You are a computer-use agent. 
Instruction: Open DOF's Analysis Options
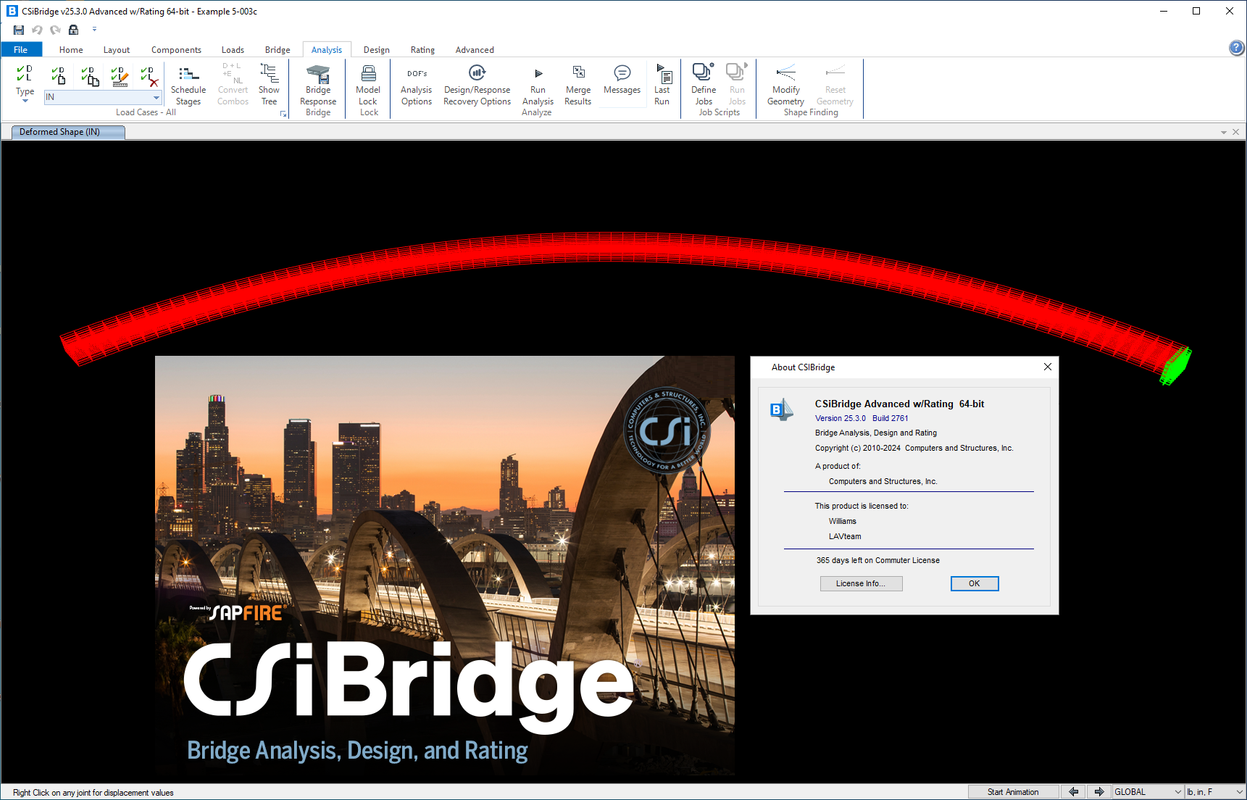point(416,85)
